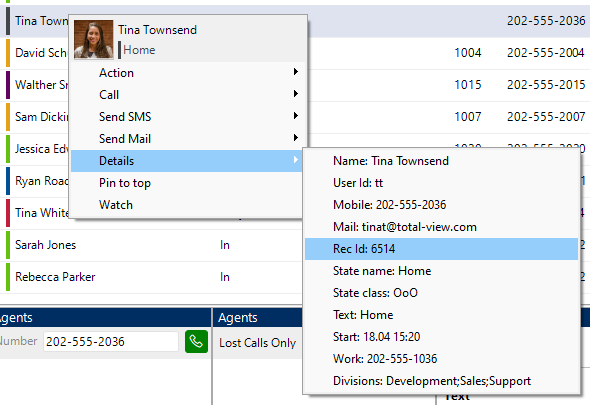Click the Mail: tinat@total-view.com entry
This screenshot has height=405, width=590.
[441, 227]
